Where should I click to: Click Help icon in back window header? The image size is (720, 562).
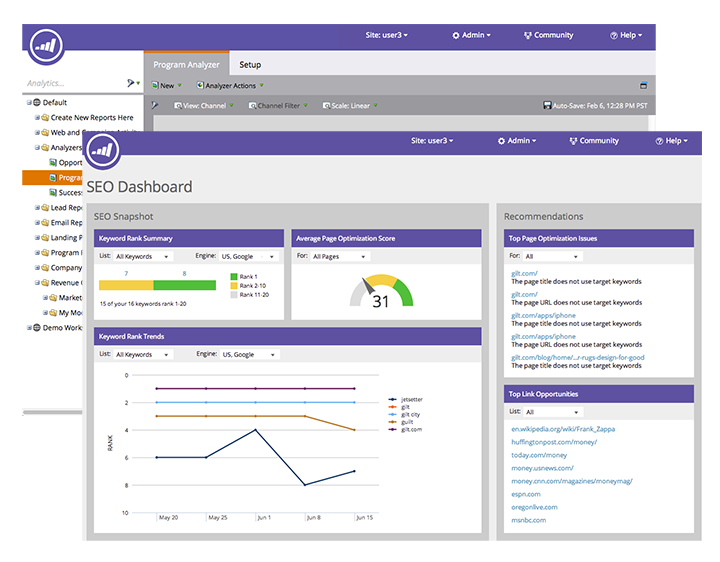pos(613,35)
